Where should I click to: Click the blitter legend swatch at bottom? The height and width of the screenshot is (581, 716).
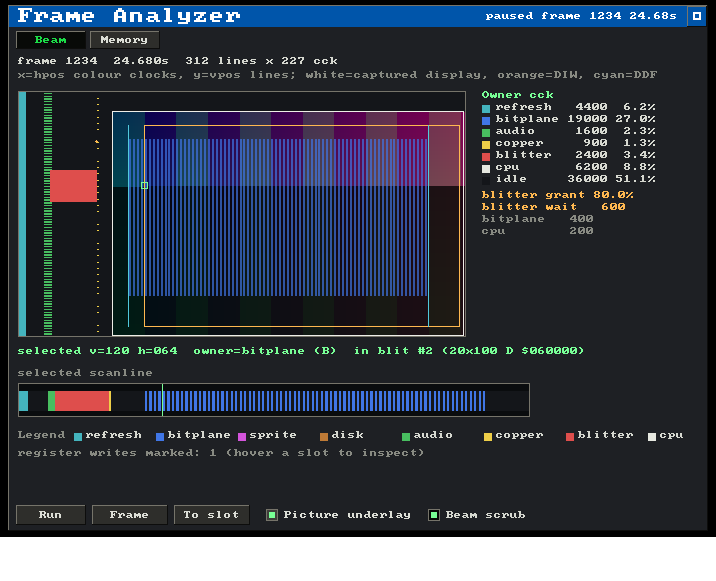570,437
